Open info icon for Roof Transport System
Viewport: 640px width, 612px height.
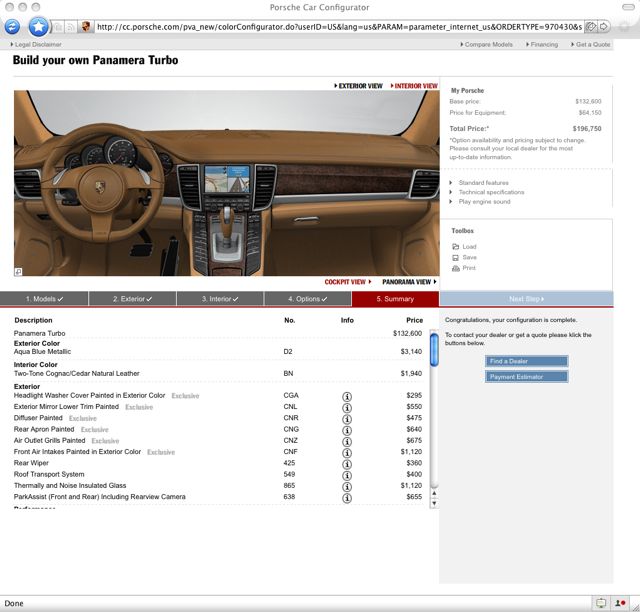click(347, 476)
